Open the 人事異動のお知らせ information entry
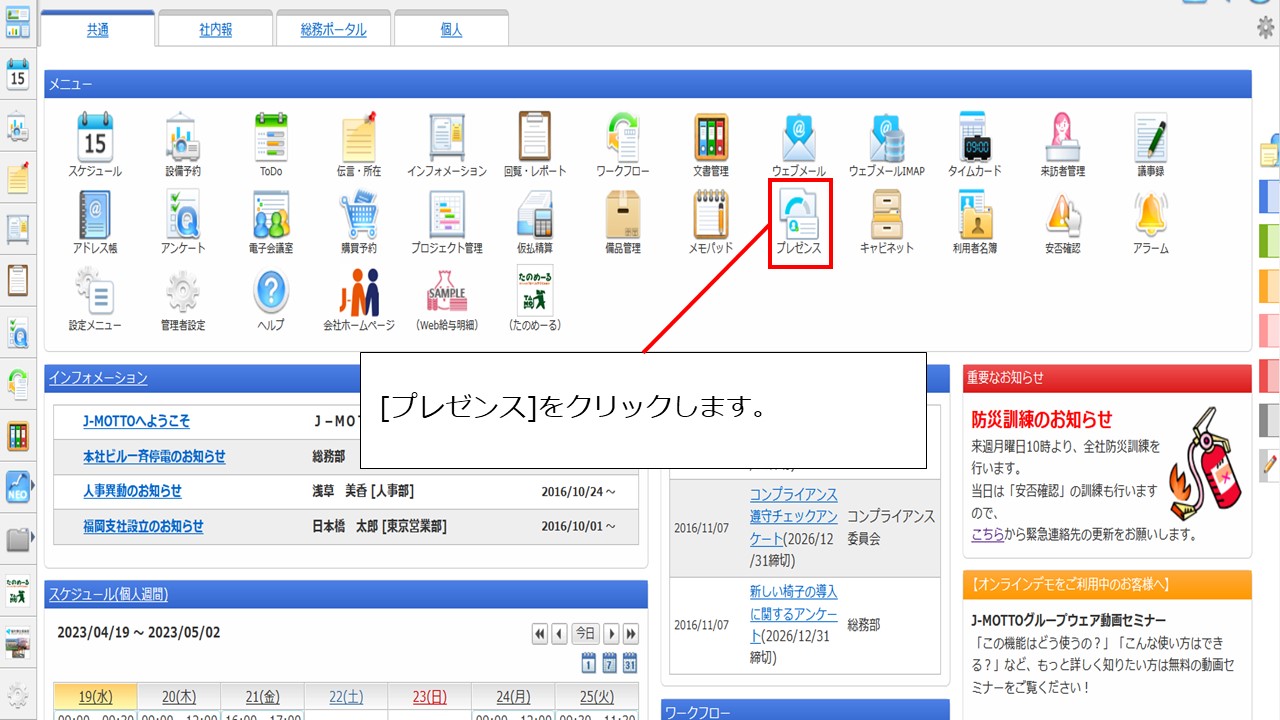This screenshot has height=720, width=1280. 132,491
